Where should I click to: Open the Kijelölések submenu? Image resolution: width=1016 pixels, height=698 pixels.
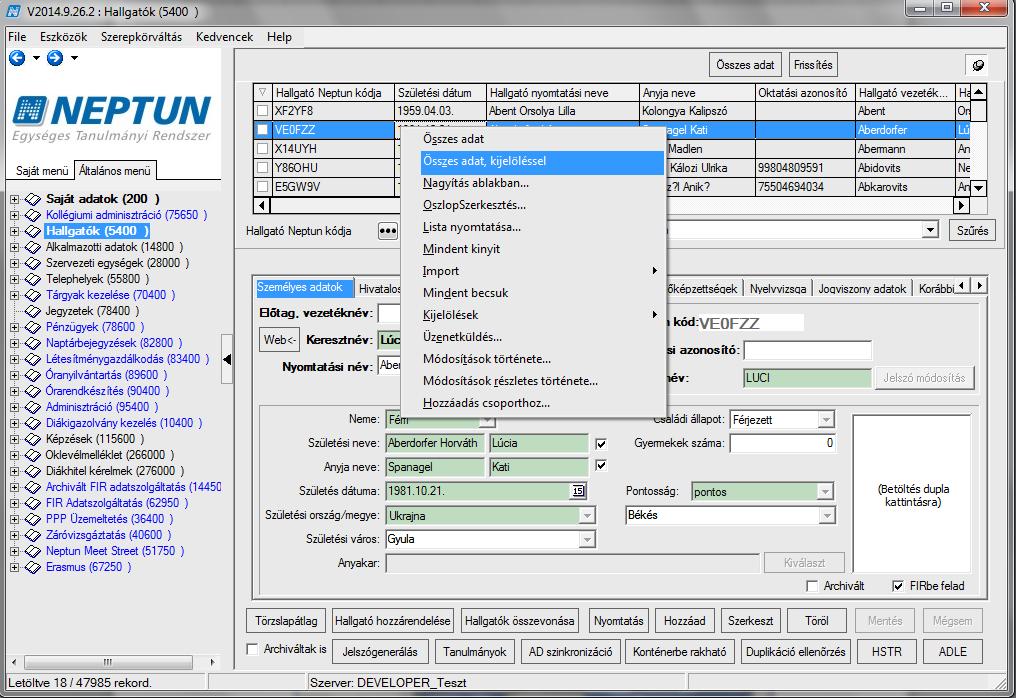point(542,315)
